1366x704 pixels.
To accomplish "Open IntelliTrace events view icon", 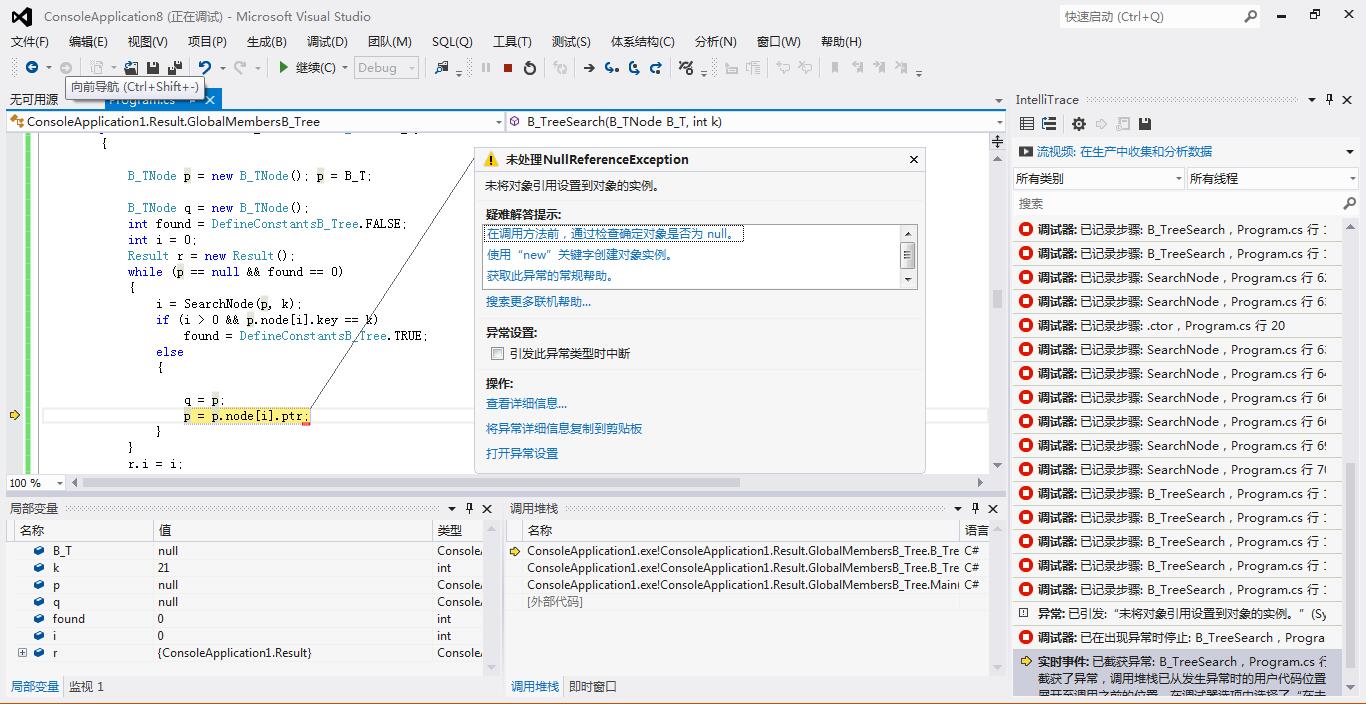I will [x=1026, y=124].
